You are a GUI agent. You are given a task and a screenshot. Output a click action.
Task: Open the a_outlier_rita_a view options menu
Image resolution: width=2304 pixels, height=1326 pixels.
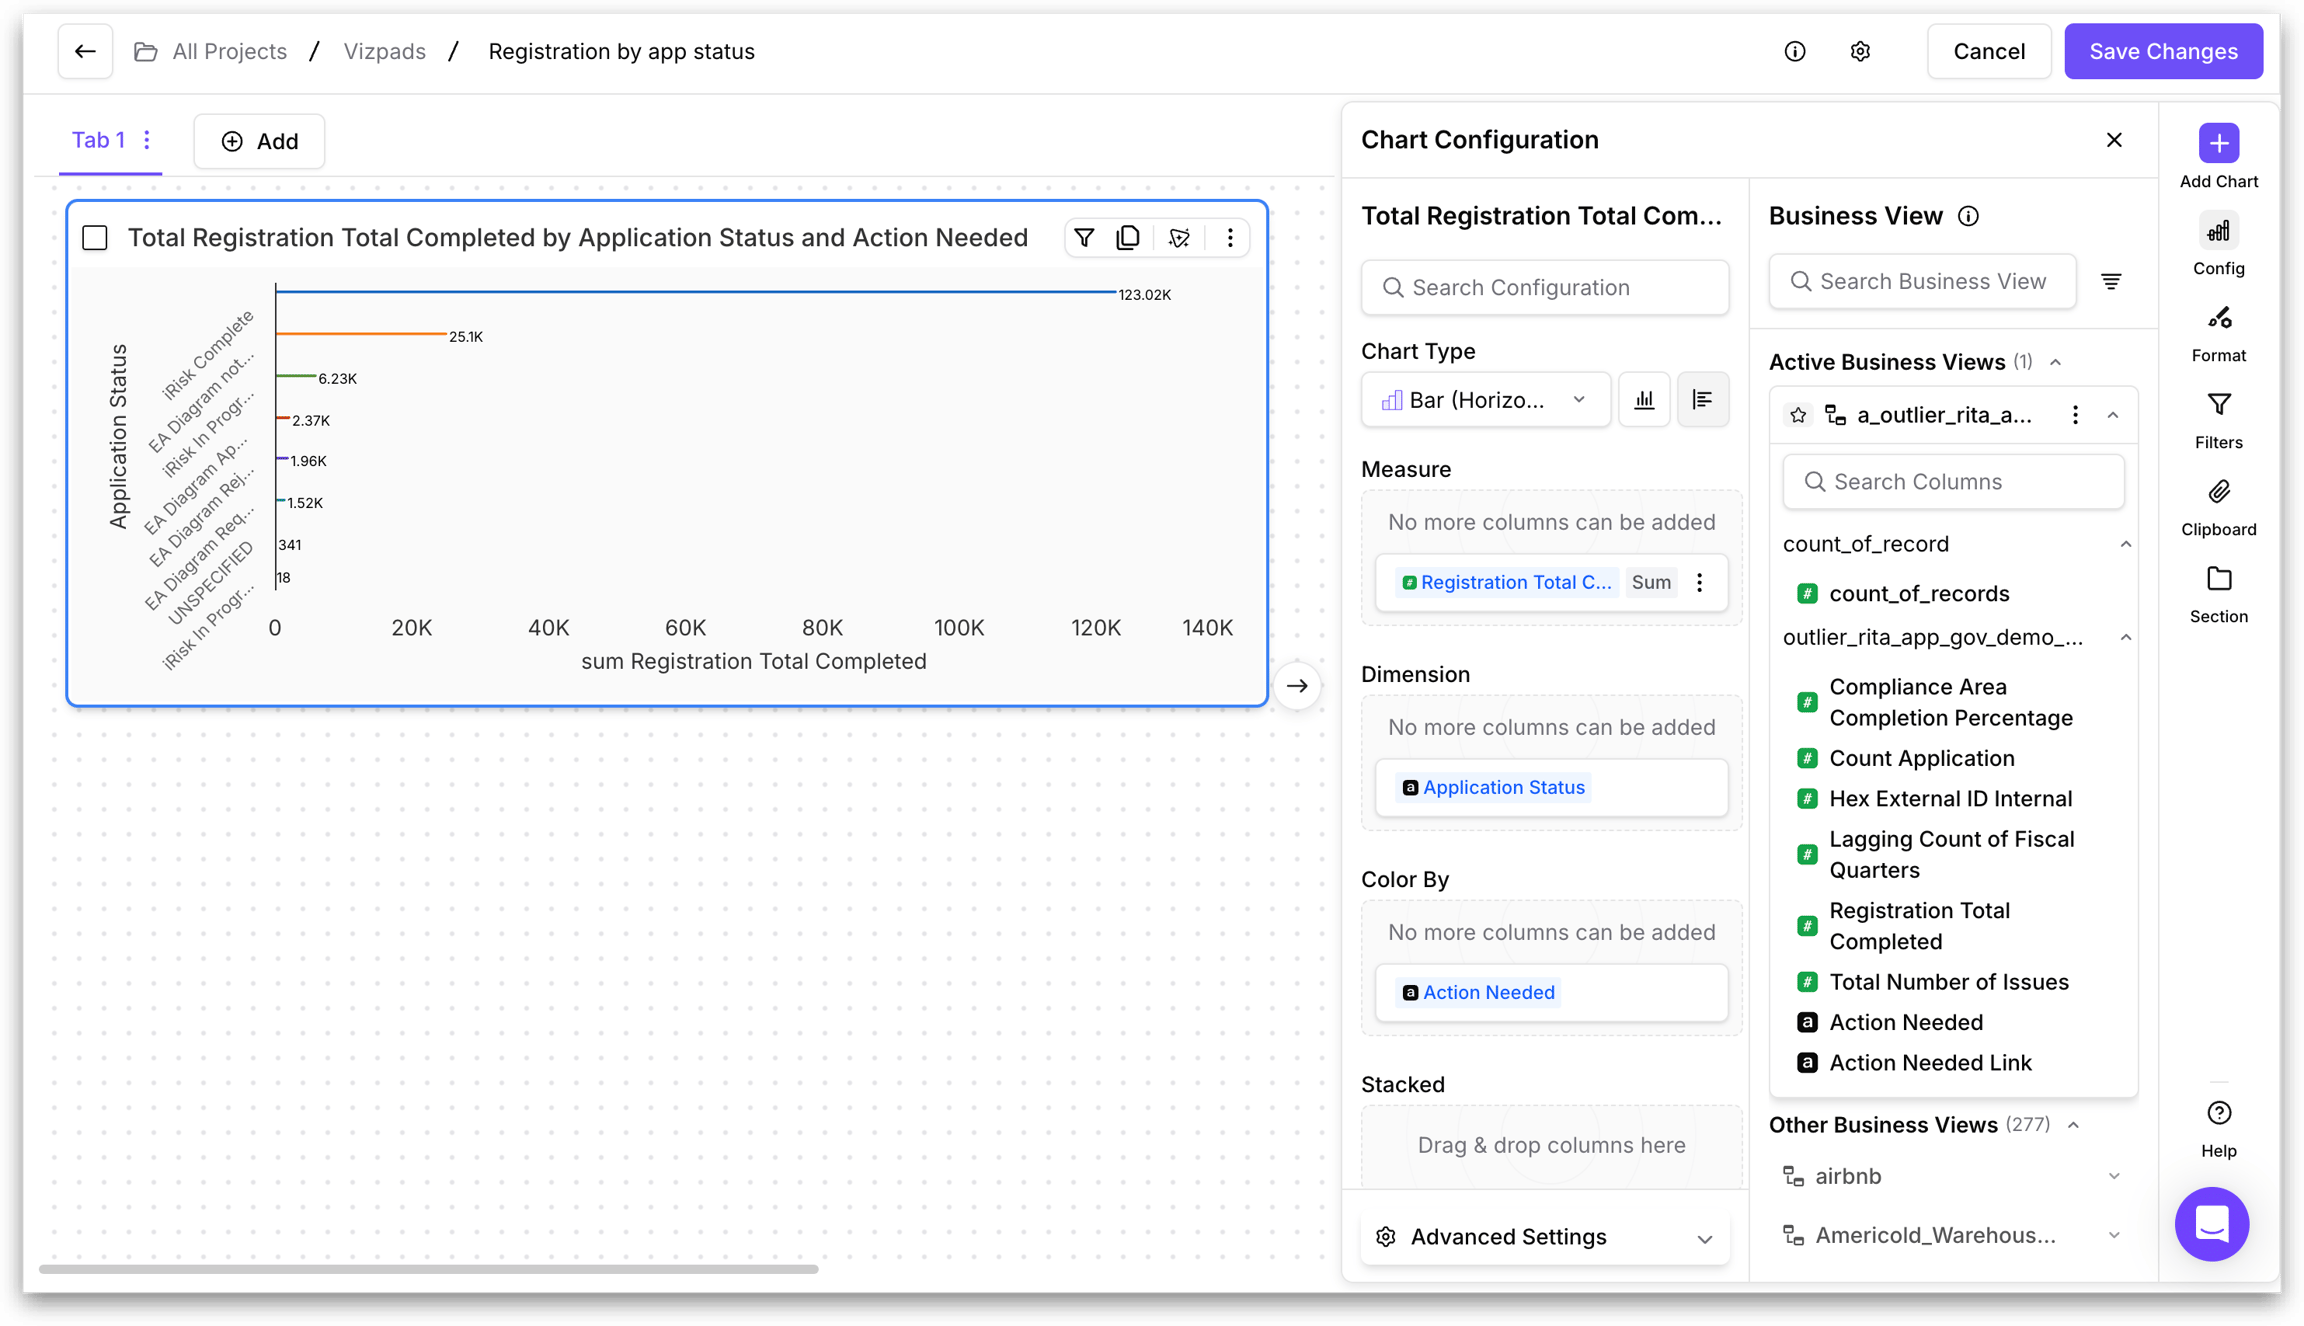pos(2075,415)
